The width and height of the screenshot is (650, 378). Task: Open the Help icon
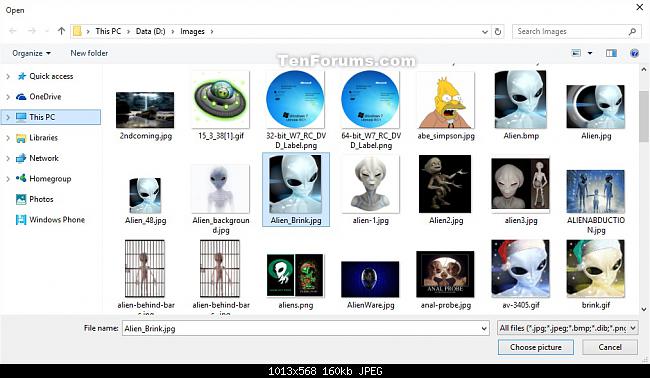pyautogui.click(x=634, y=53)
